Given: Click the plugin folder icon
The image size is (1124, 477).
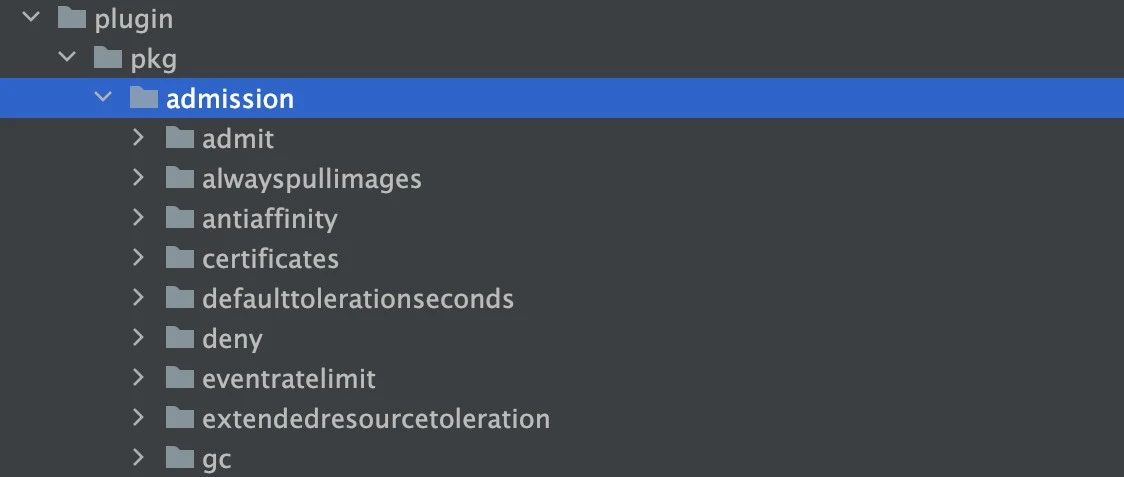Looking at the screenshot, I should tap(72, 18).
